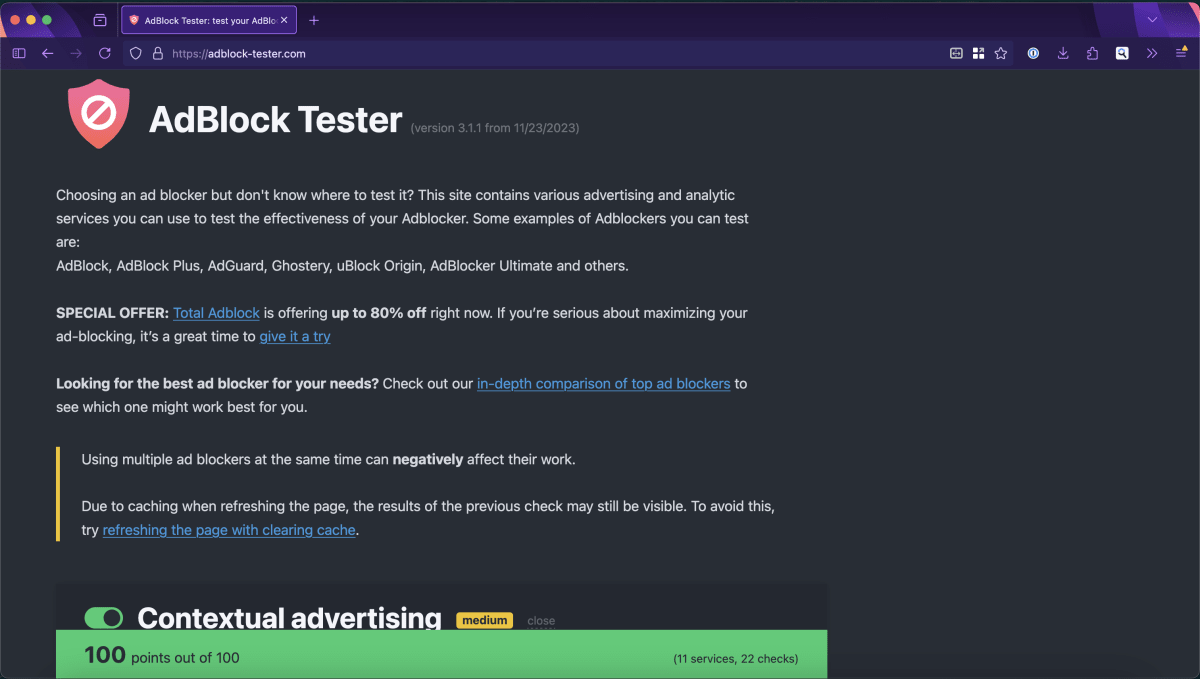This screenshot has height=679, width=1200.
Task: Open the Extensions puzzle menu
Action: pyautogui.click(x=1092, y=53)
